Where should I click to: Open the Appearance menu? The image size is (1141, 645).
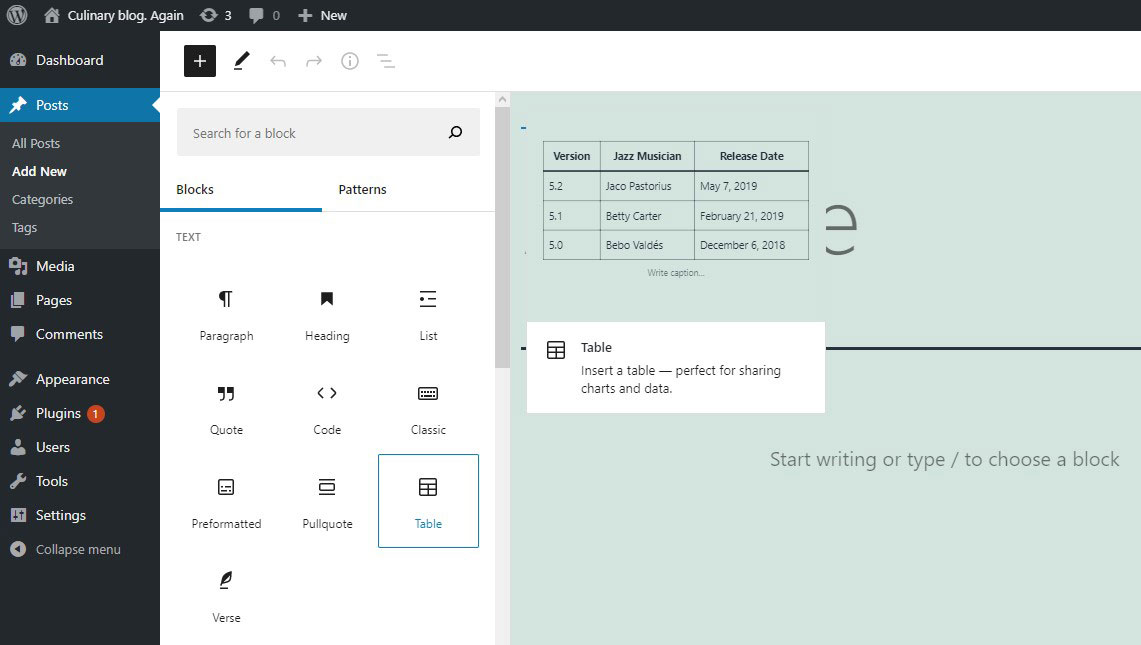[79, 379]
